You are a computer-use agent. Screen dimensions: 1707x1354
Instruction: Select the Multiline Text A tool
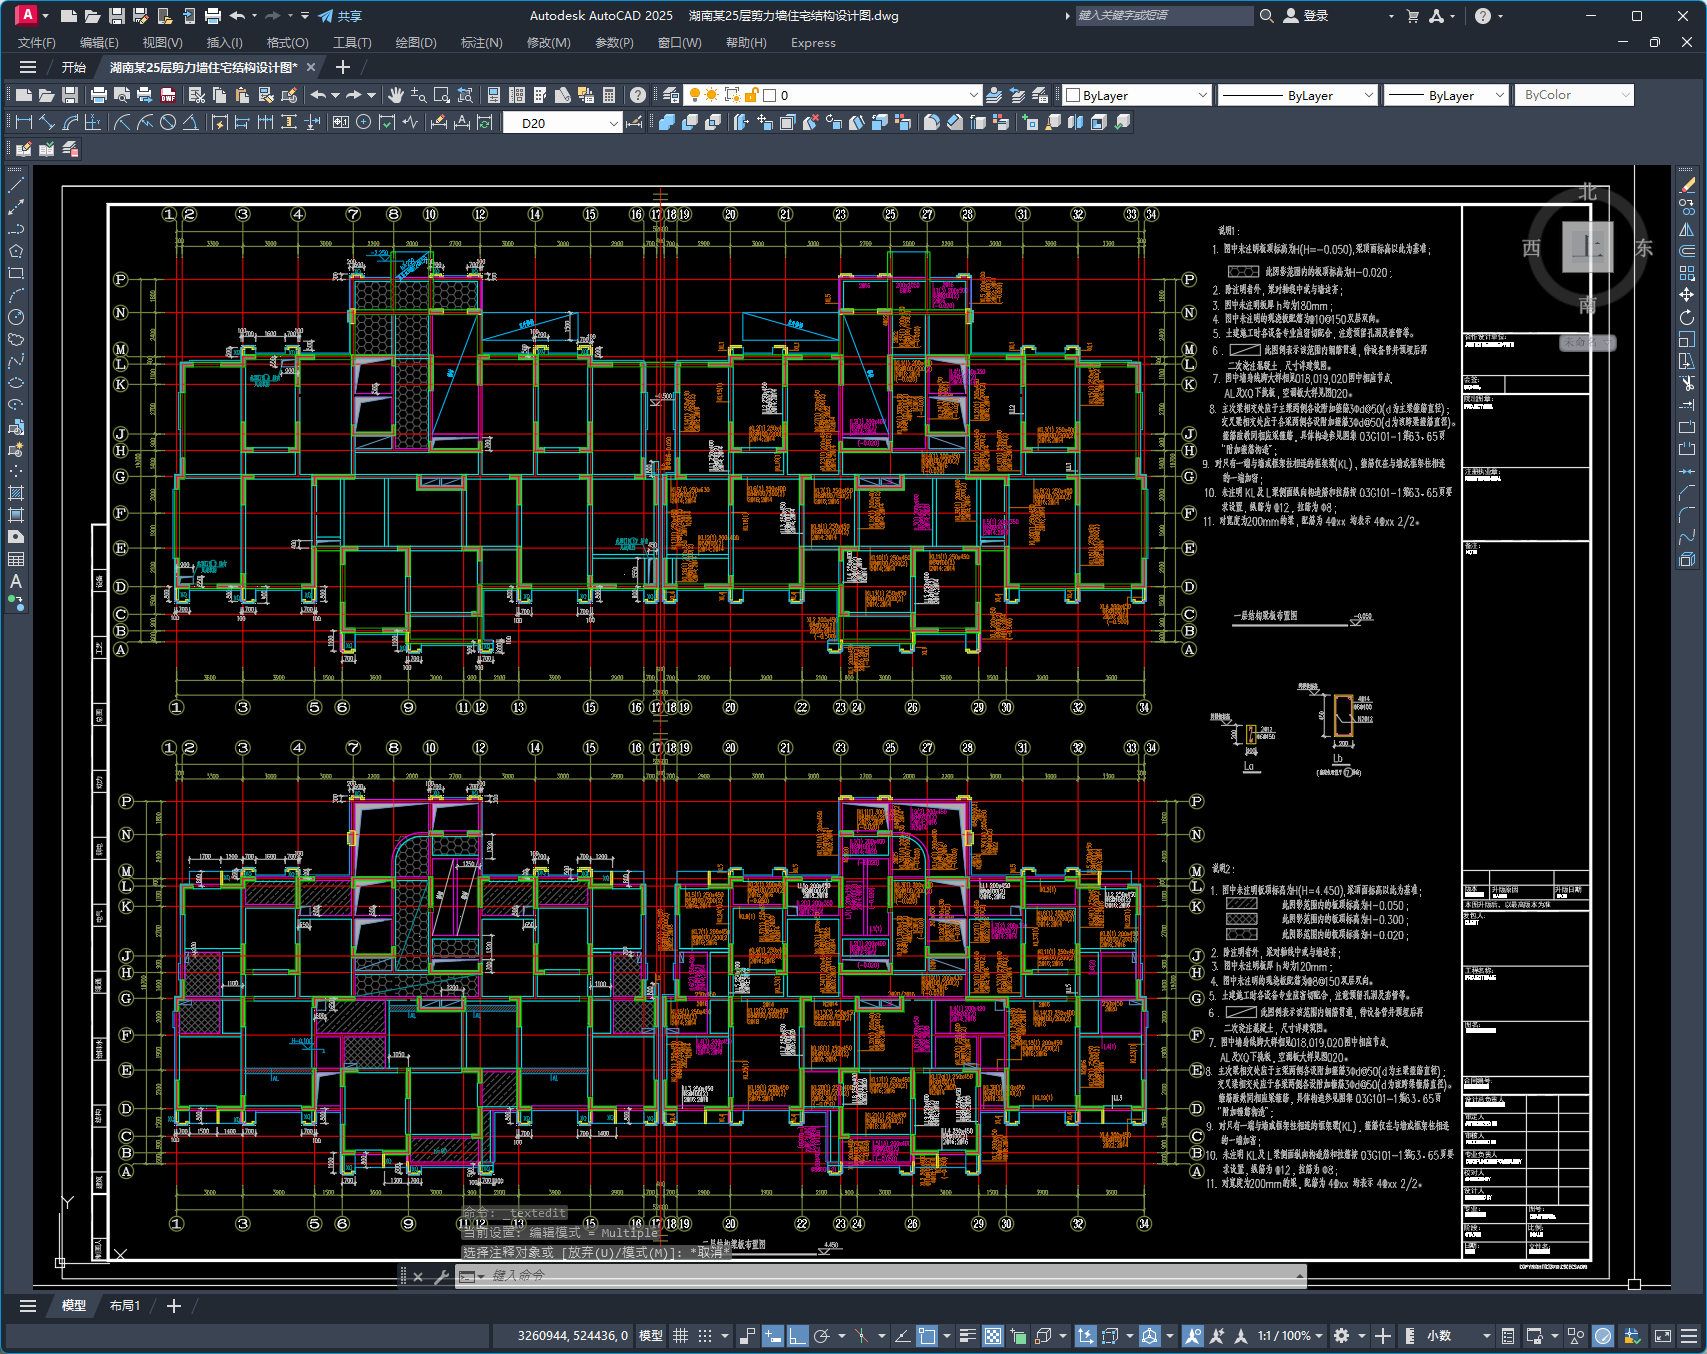(16, 581)
